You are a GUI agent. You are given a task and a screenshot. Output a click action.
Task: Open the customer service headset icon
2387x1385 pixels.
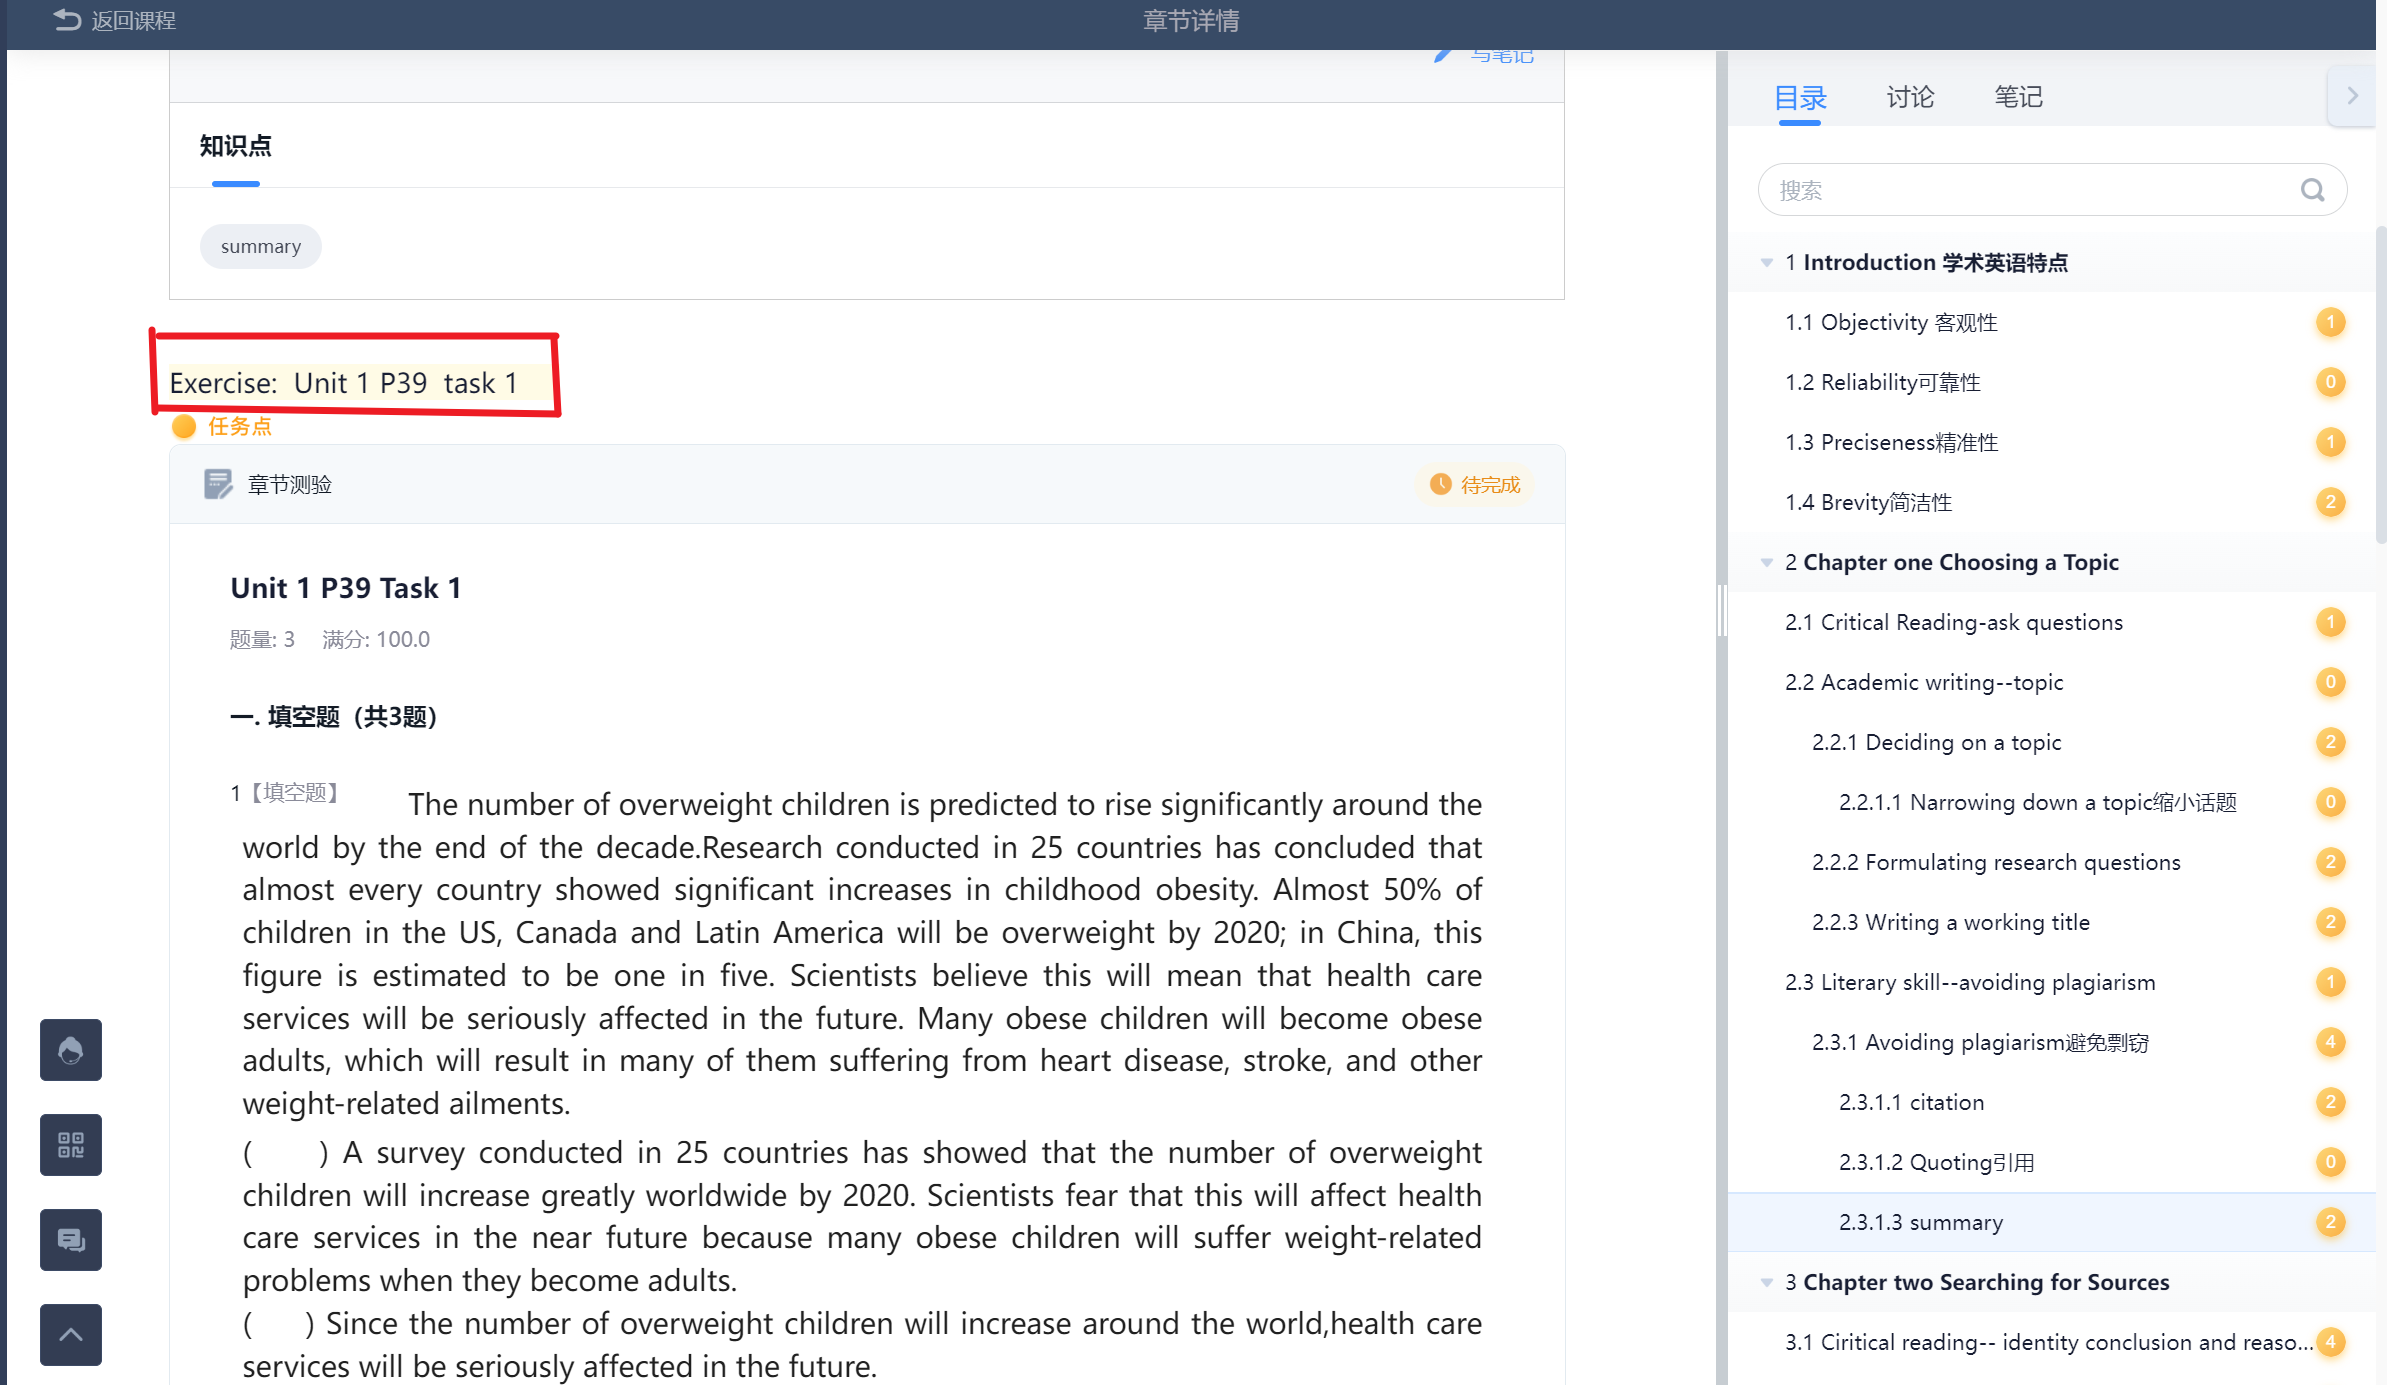point(70,1049)
